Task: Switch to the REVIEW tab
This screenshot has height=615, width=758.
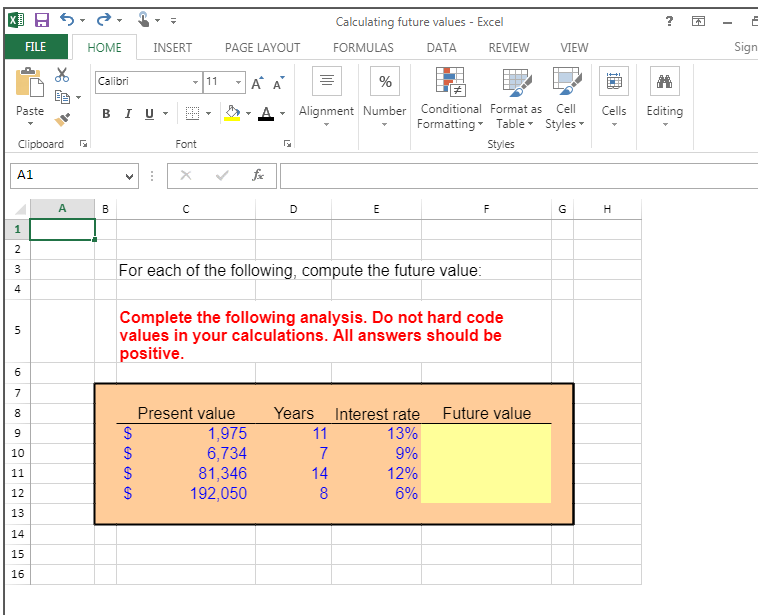Action: 509,47
